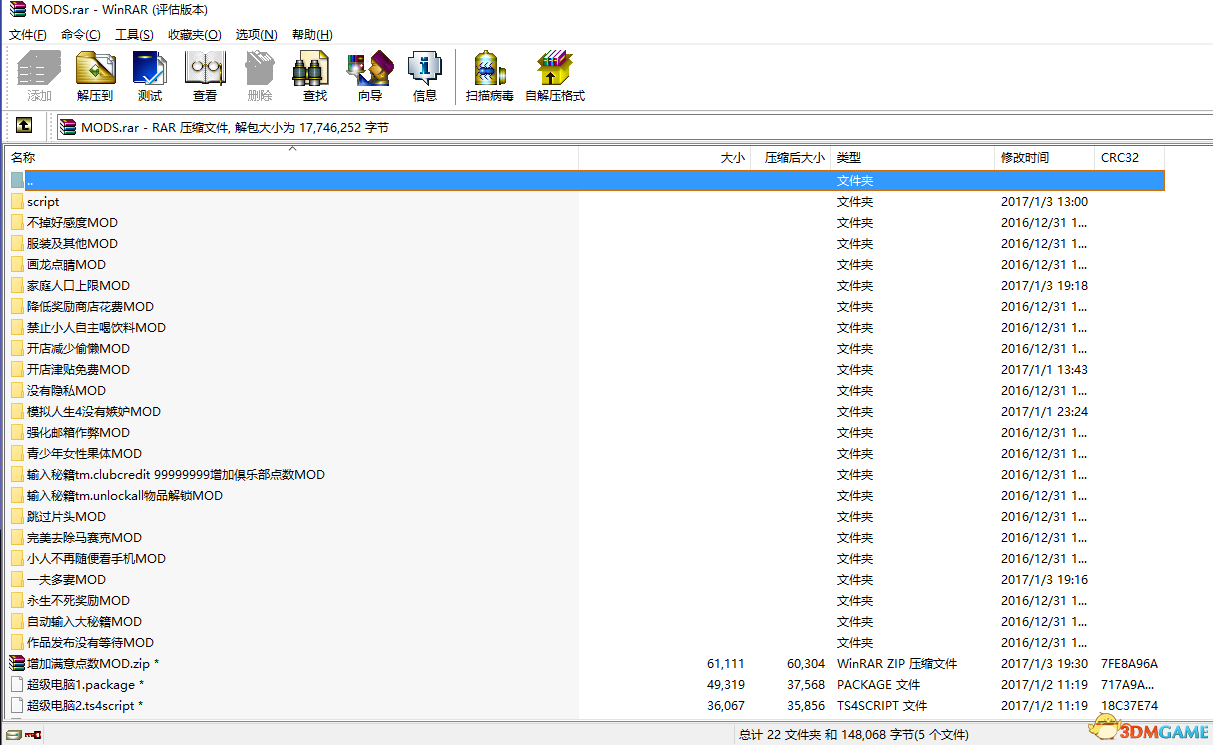Open the 帮助(H) menu
The height and width of the screenshot is (745, 1213).
[x=312, y=34]
